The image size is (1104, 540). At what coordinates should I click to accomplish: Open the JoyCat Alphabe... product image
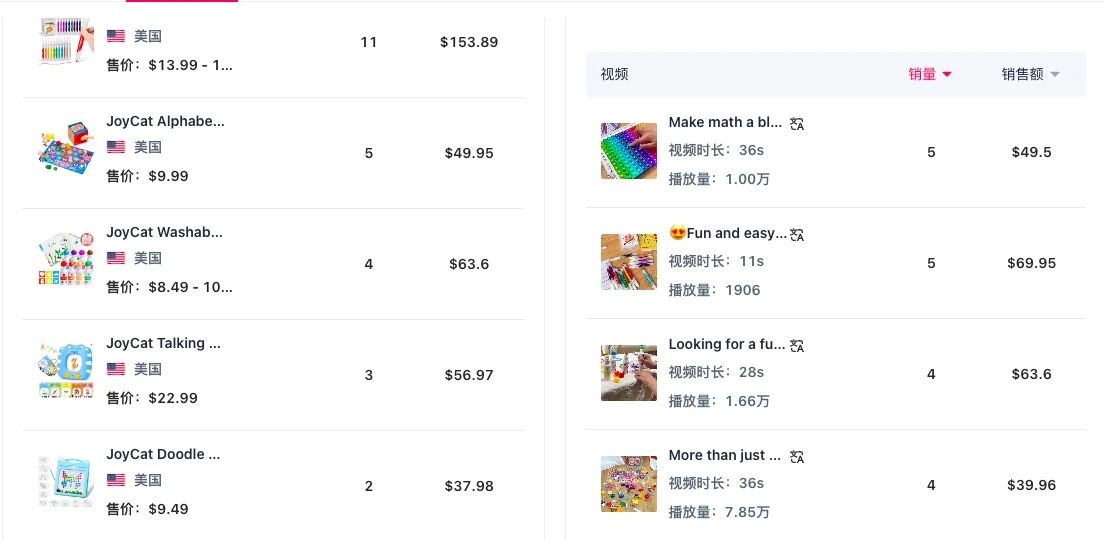tap(66, 149)
